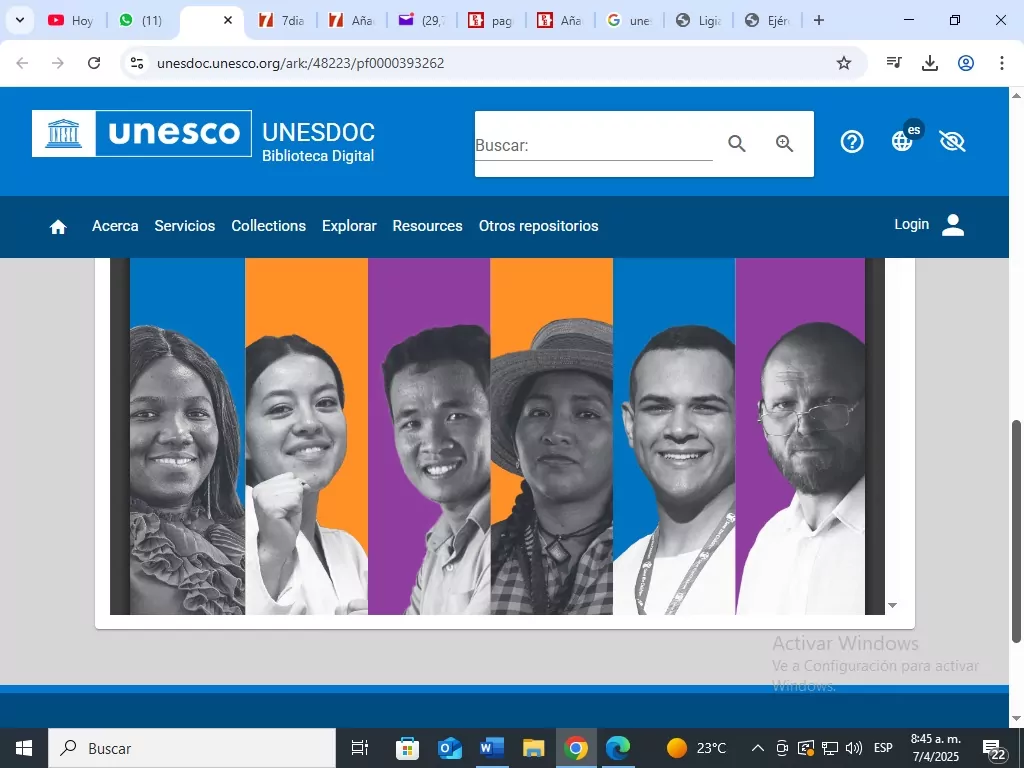Click the page vertical scrollbar thumb
This screenshot has width=1024, height=768.
(1016, 530)
